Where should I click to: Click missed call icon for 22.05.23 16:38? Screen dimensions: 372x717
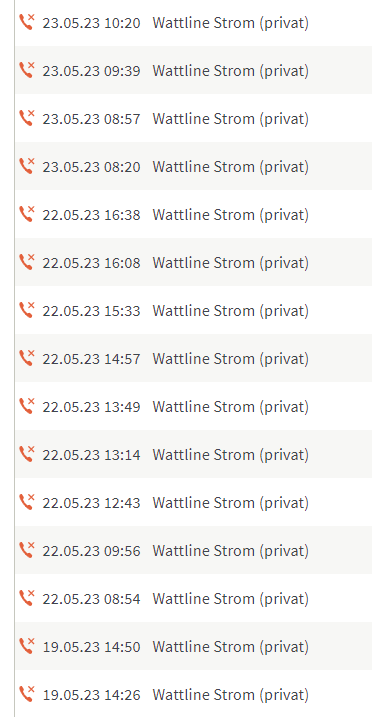[x=27, y=214]
